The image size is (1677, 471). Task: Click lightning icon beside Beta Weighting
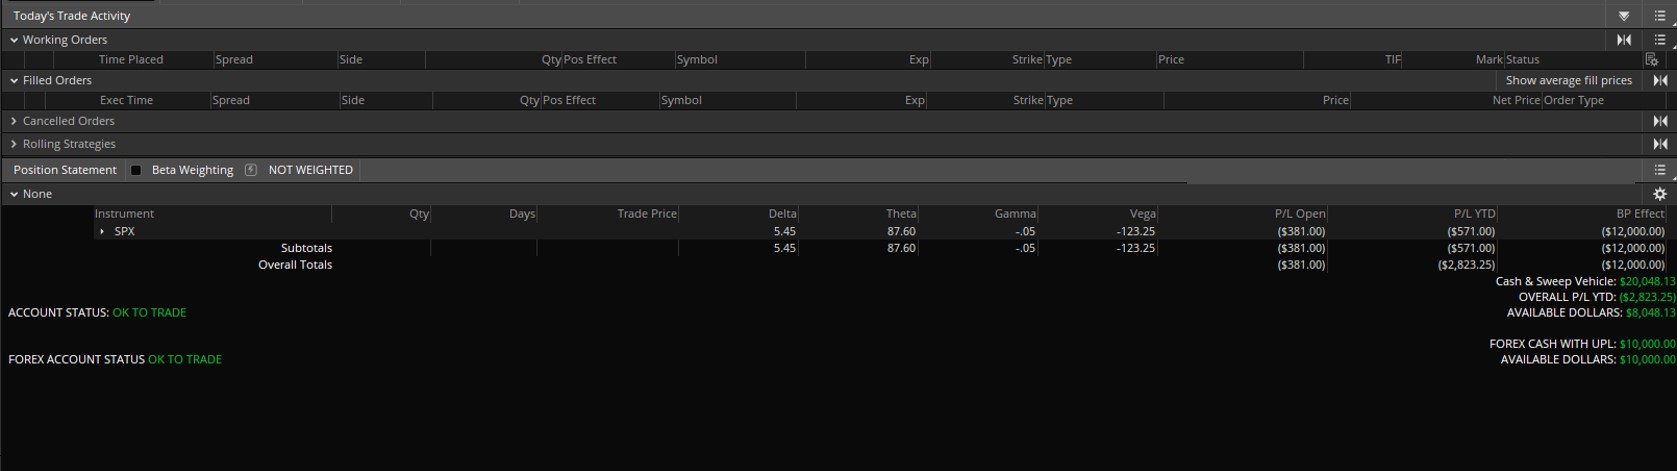coord(251,170)
